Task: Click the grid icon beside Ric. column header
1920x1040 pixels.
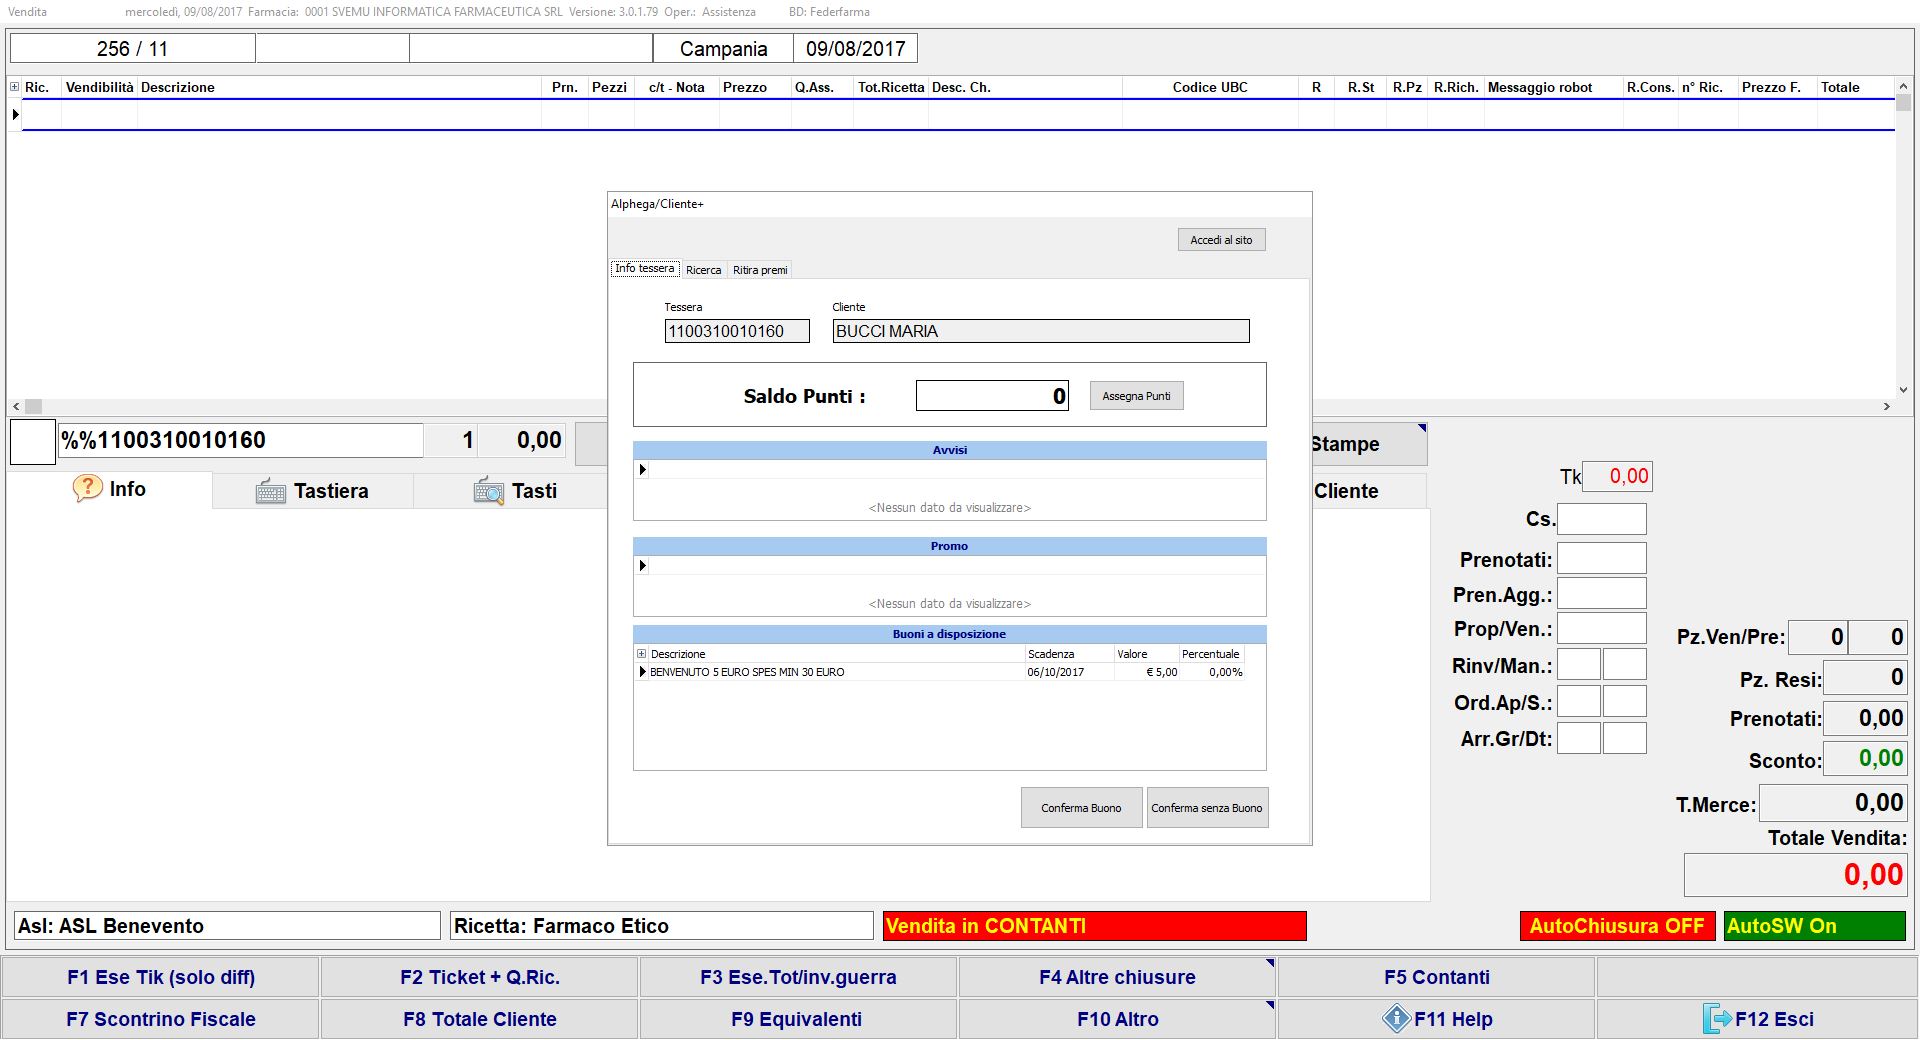Action: tap(15, 87)
